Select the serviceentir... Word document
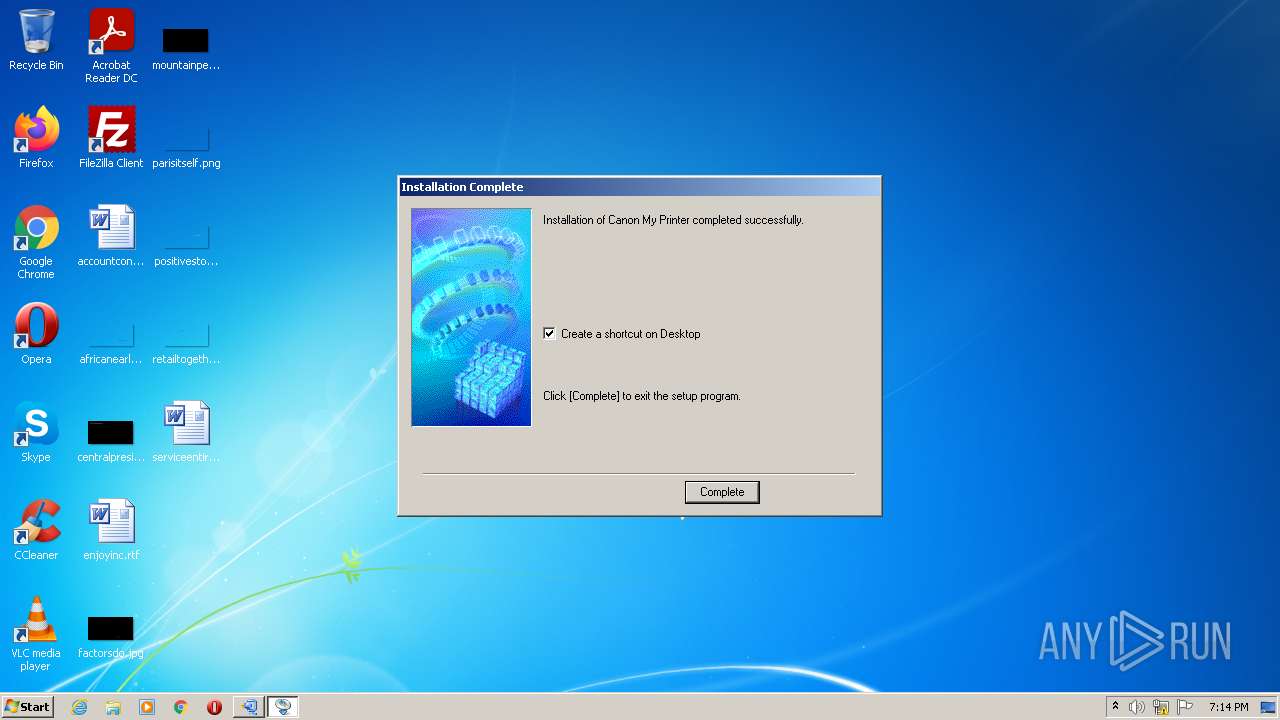 click(x=186, y=432)
